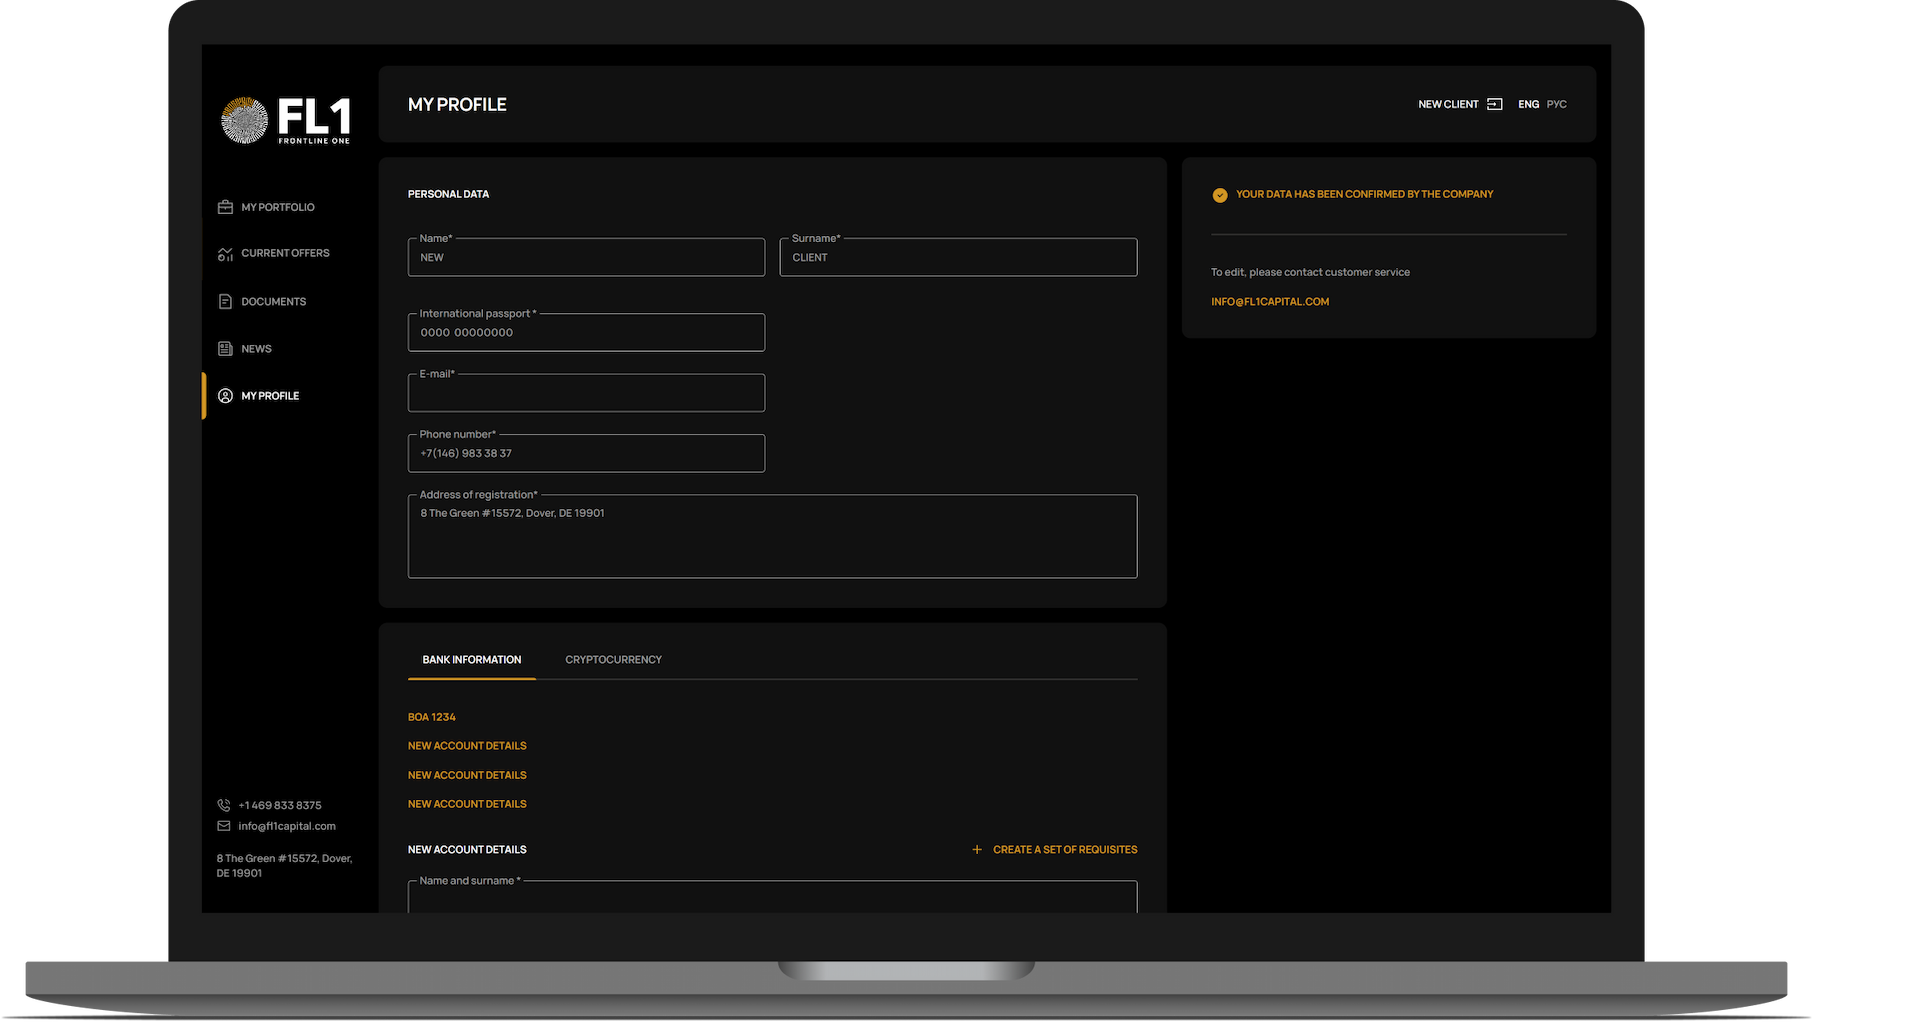
Task: Click the plus icon beside Create a set of requisites
Action: tap(977, 850)
